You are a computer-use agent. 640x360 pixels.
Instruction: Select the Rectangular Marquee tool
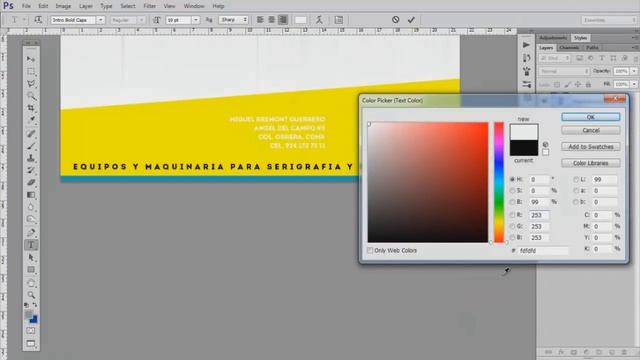31,71
